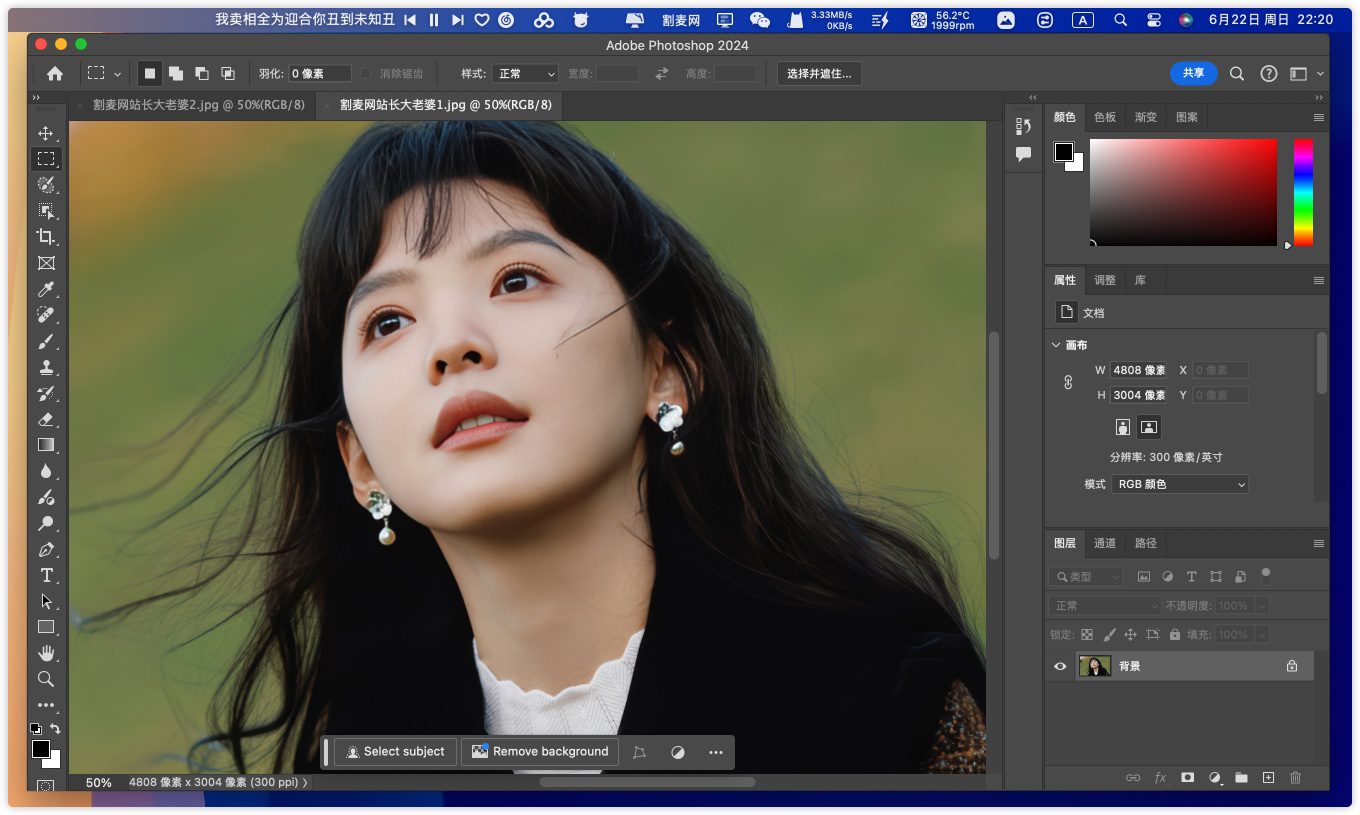1360x815 pixels.
Task: Click the Select subject button
Action: pyautogui.click(x=395, y=752)
